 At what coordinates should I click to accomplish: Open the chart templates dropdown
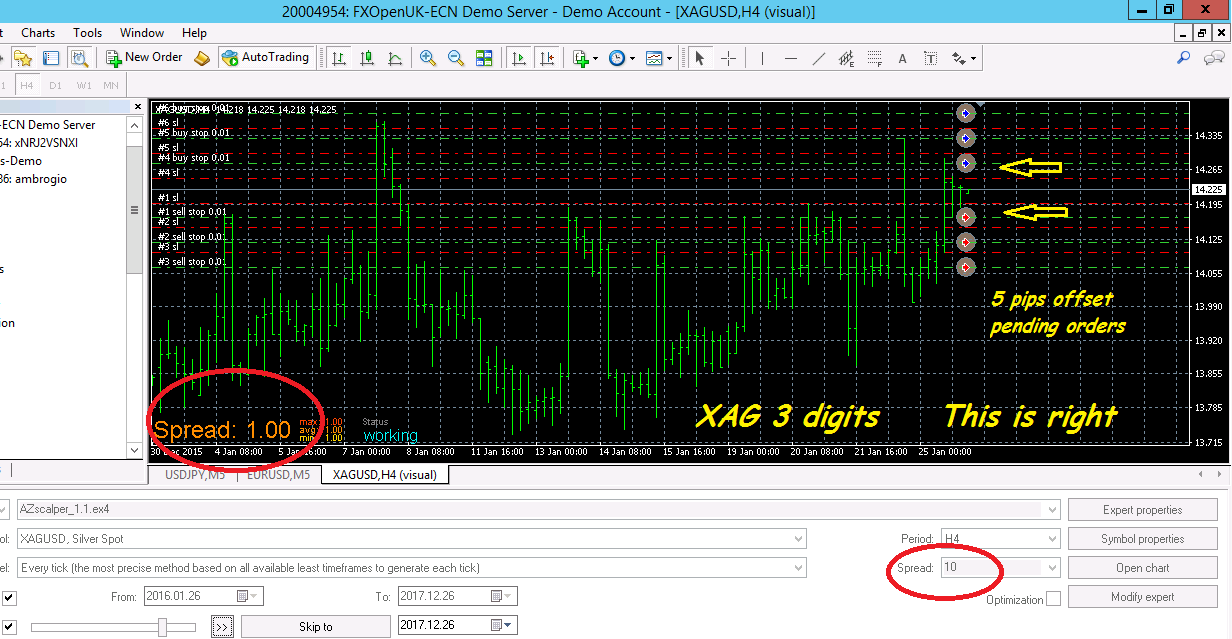pyautogui.click(x=658, y=58)
